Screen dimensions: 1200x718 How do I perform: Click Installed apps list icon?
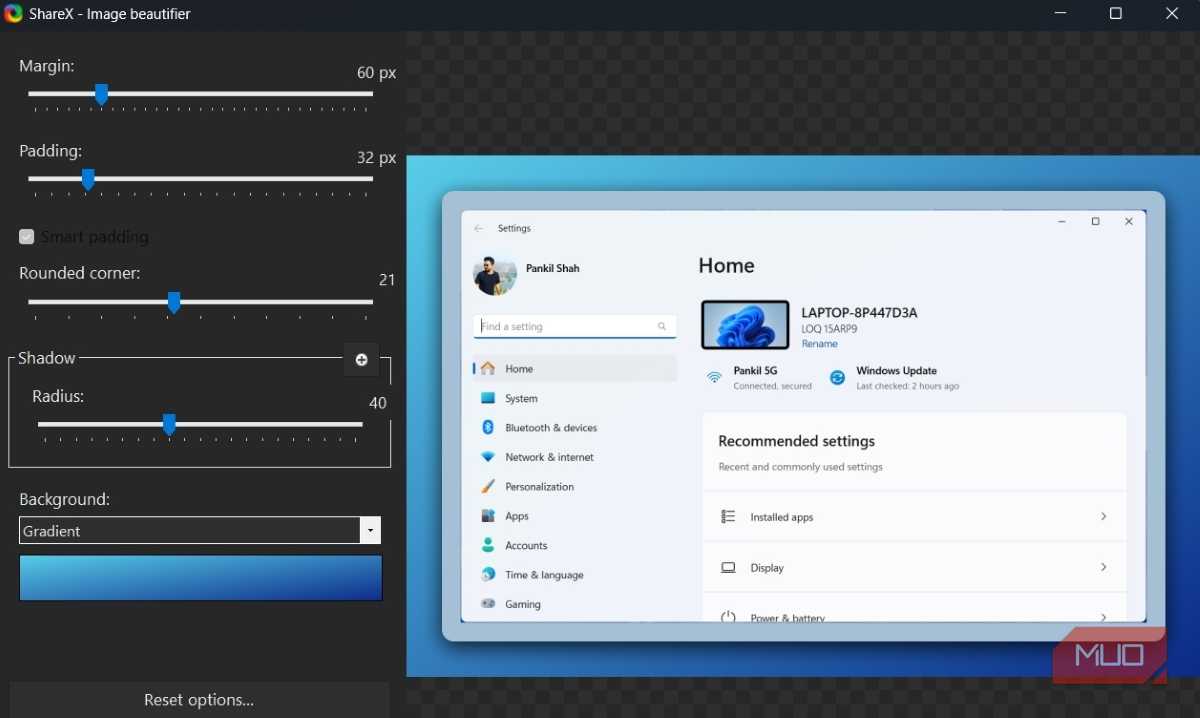click(x=728, y=517)
